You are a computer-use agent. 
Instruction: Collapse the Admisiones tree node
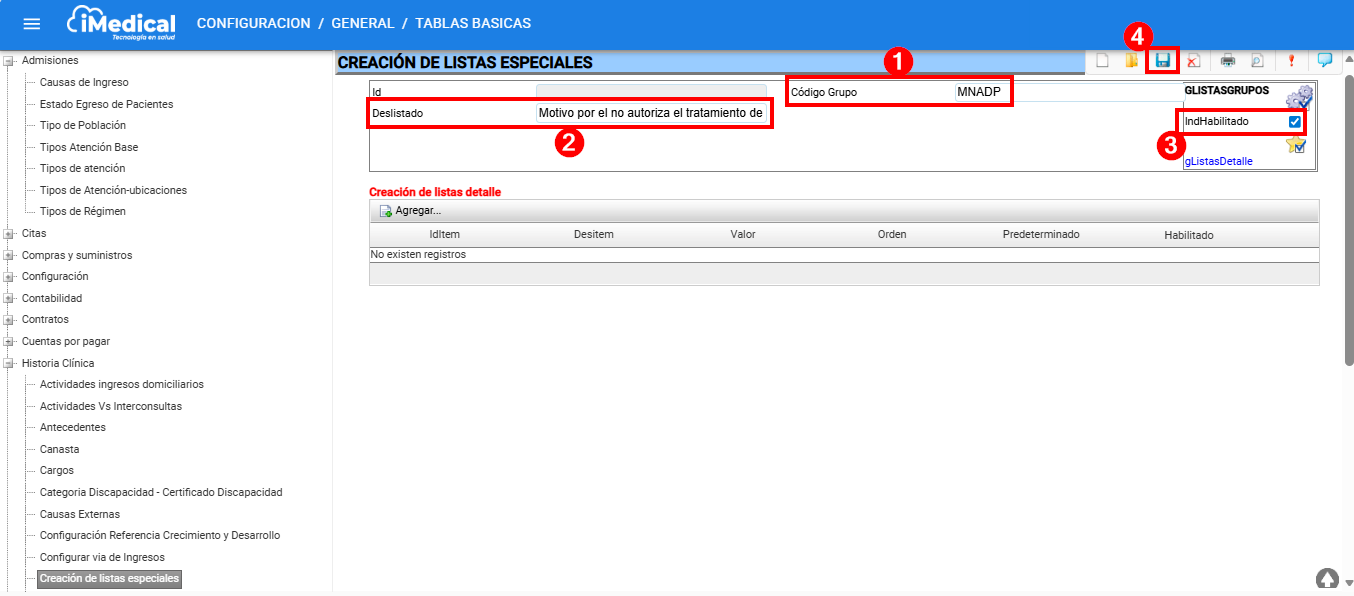point(9,61)
